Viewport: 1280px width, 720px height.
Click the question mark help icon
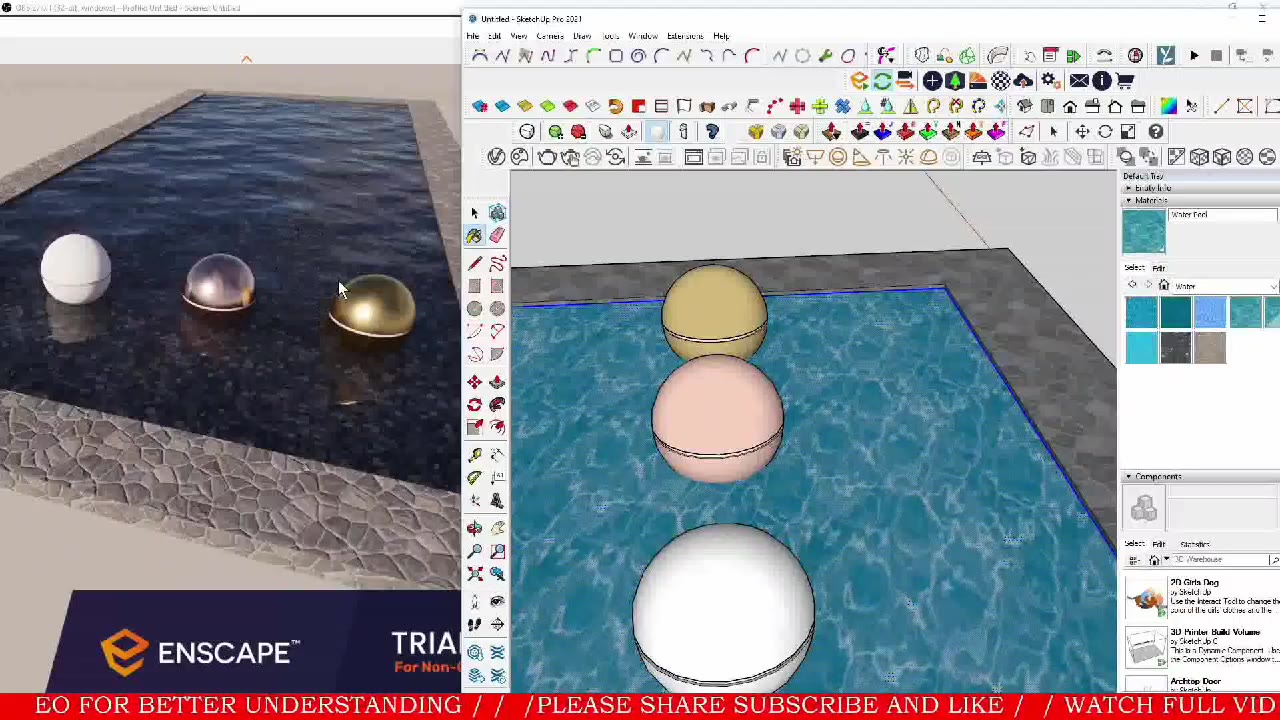pyautogui.click(x=1155, y=132)
